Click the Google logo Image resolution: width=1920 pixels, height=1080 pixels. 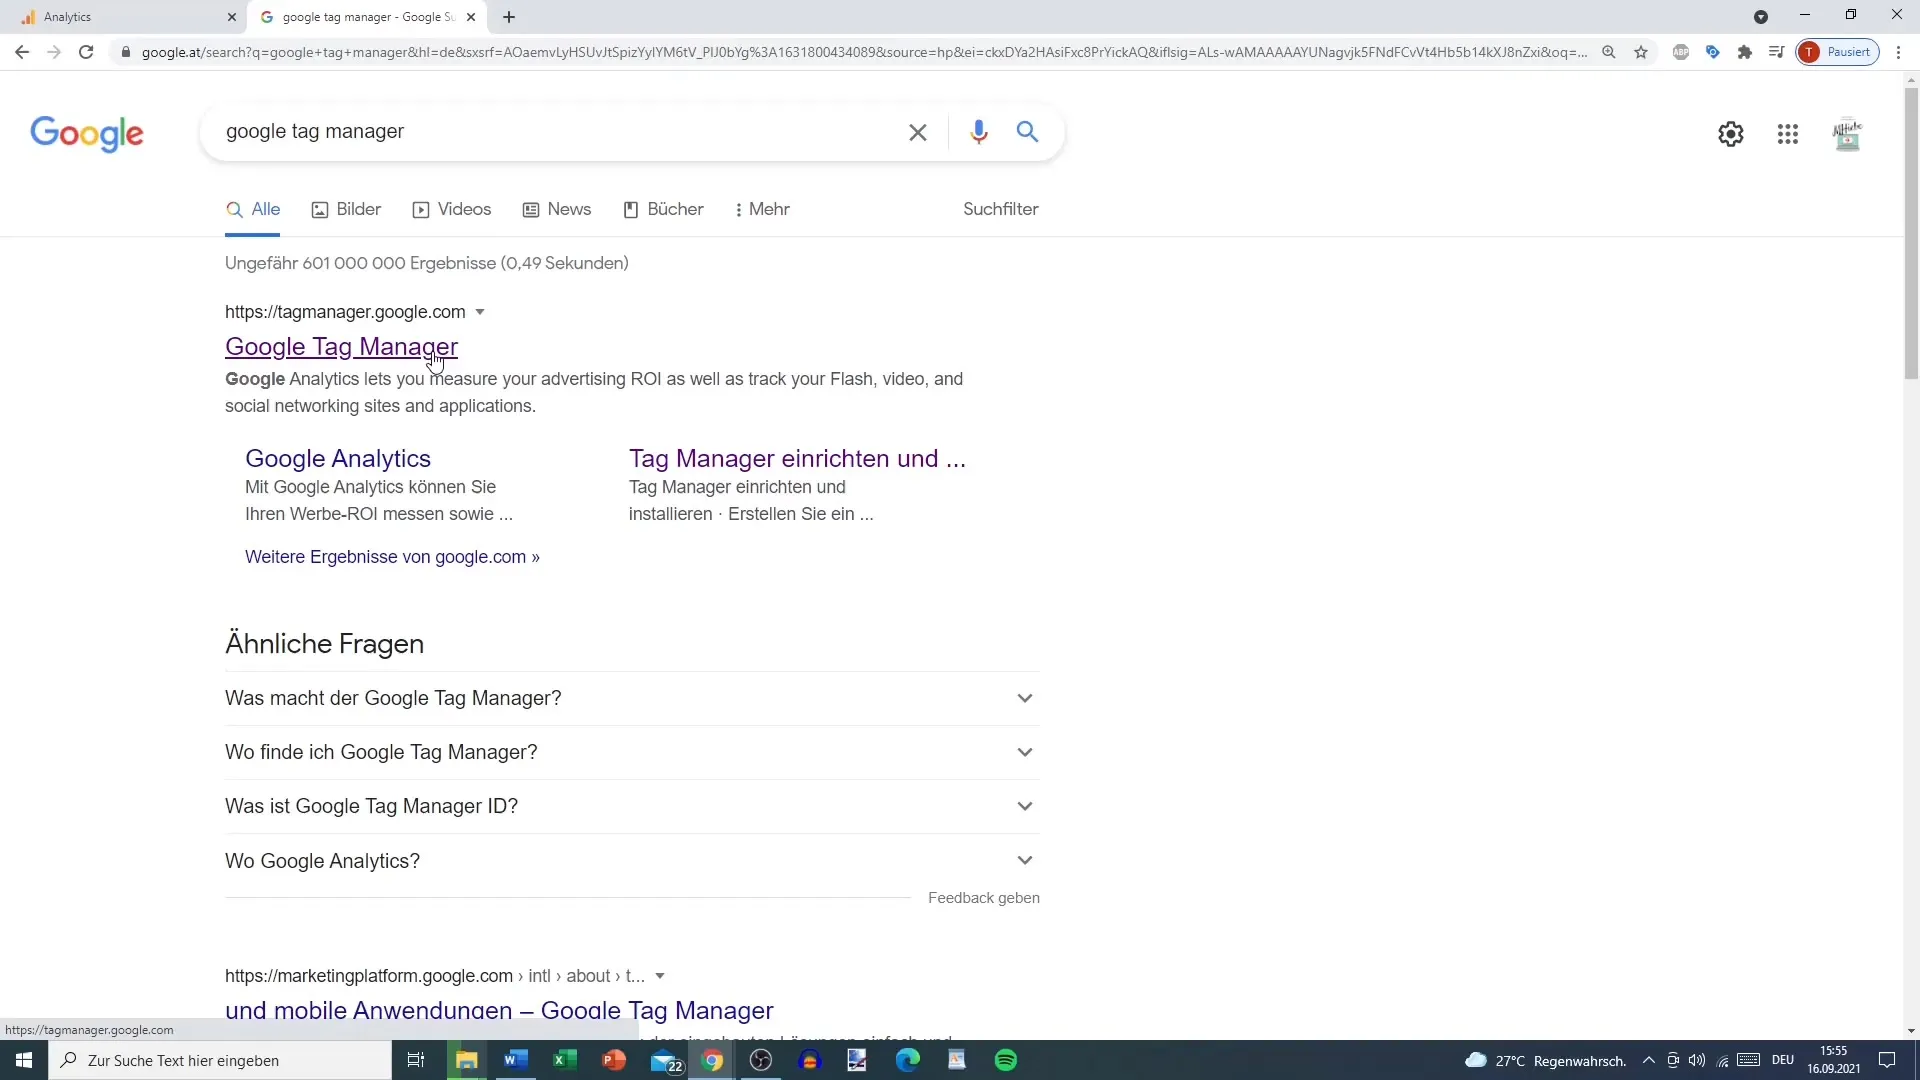tap(87, 133)
